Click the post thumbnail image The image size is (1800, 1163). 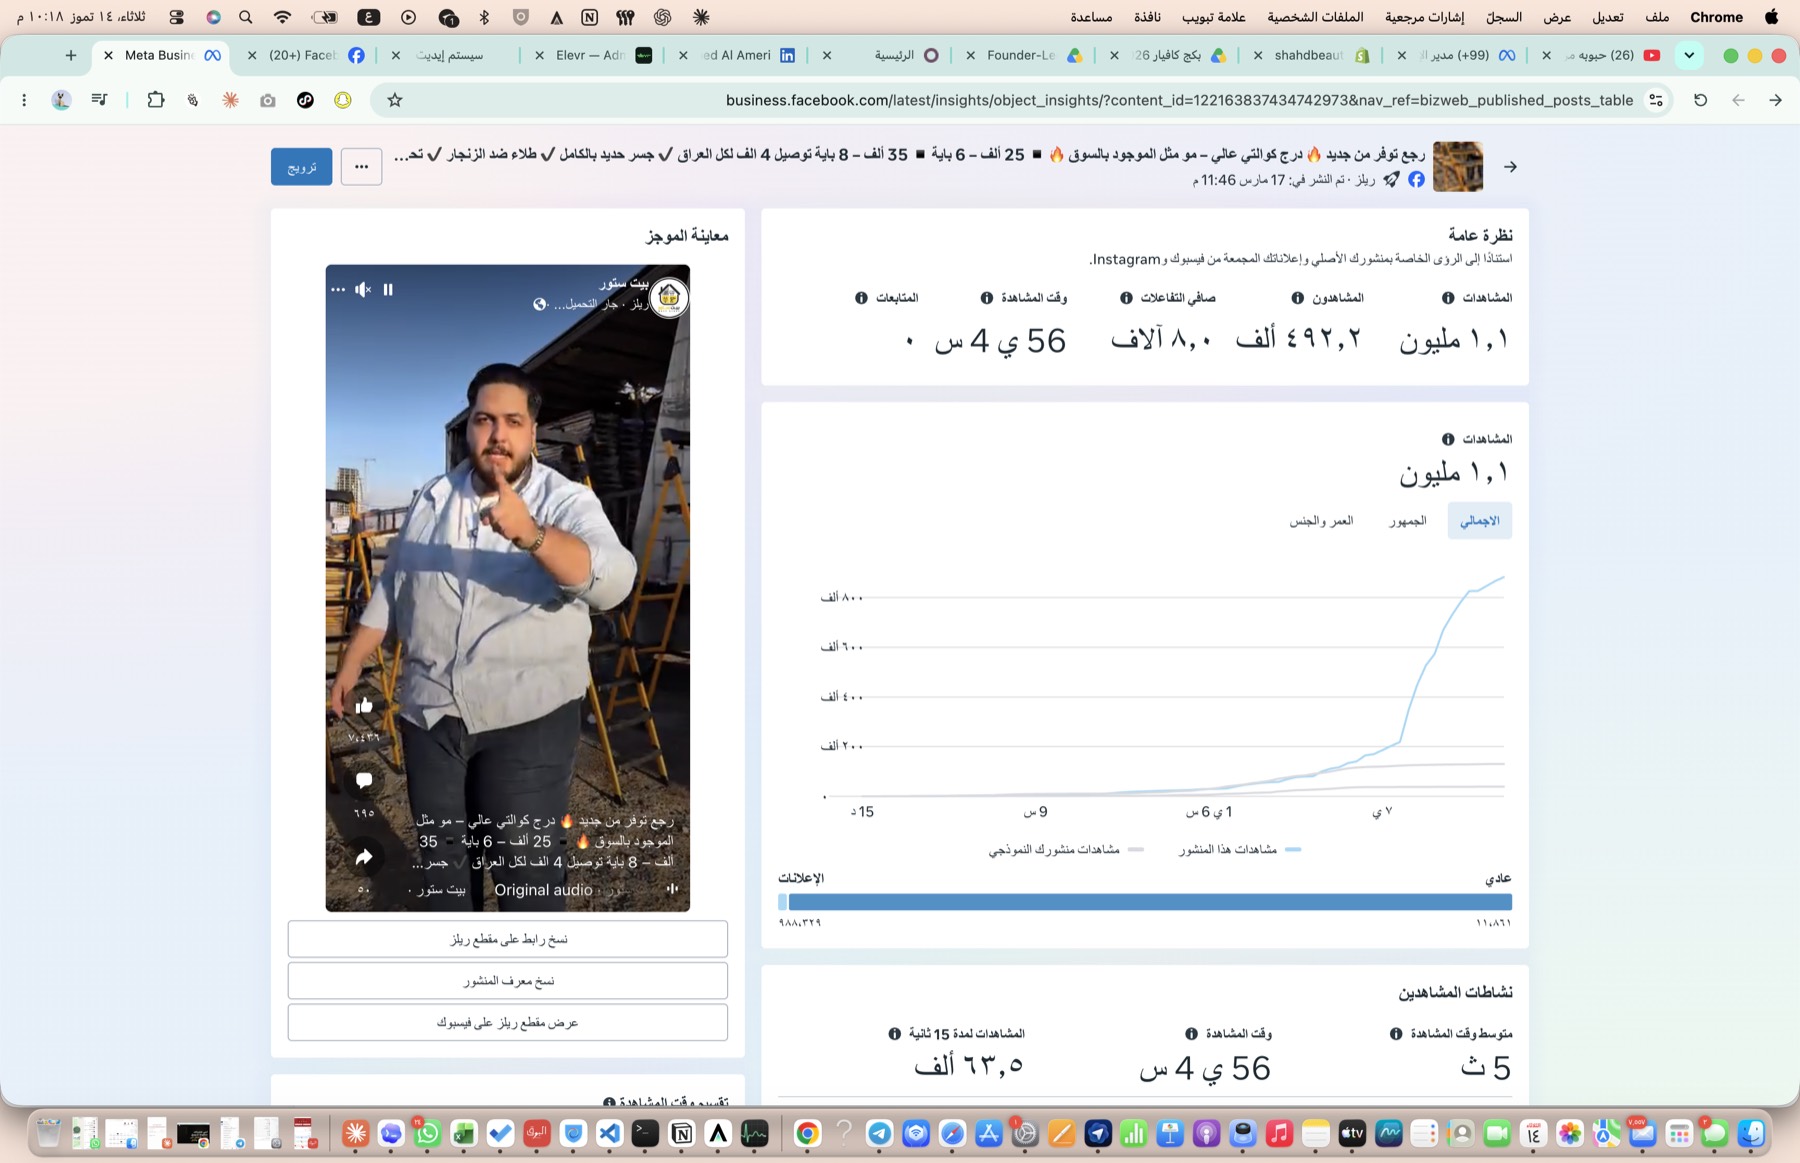(x=1458, y=167)
